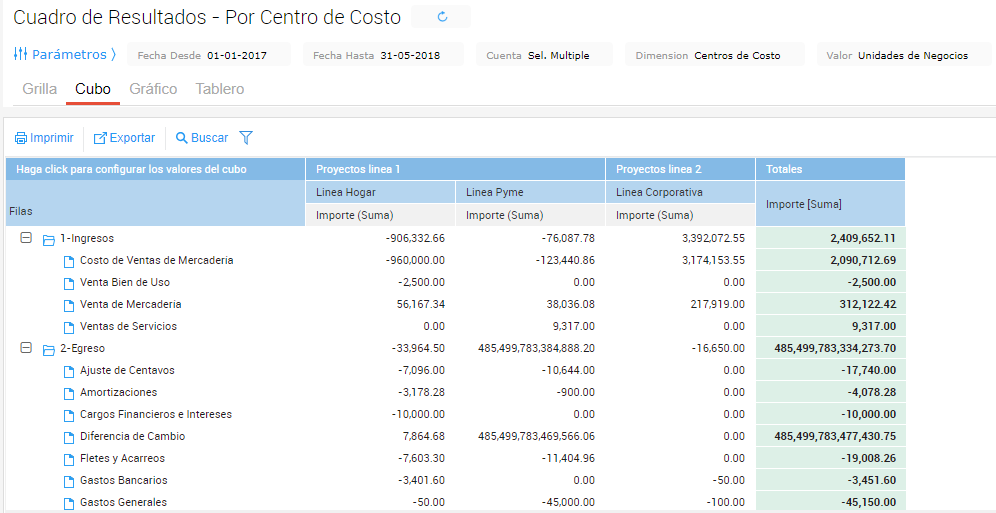Collapse the 1-Ingresos row group
The image size is (996, 513).
26,238
